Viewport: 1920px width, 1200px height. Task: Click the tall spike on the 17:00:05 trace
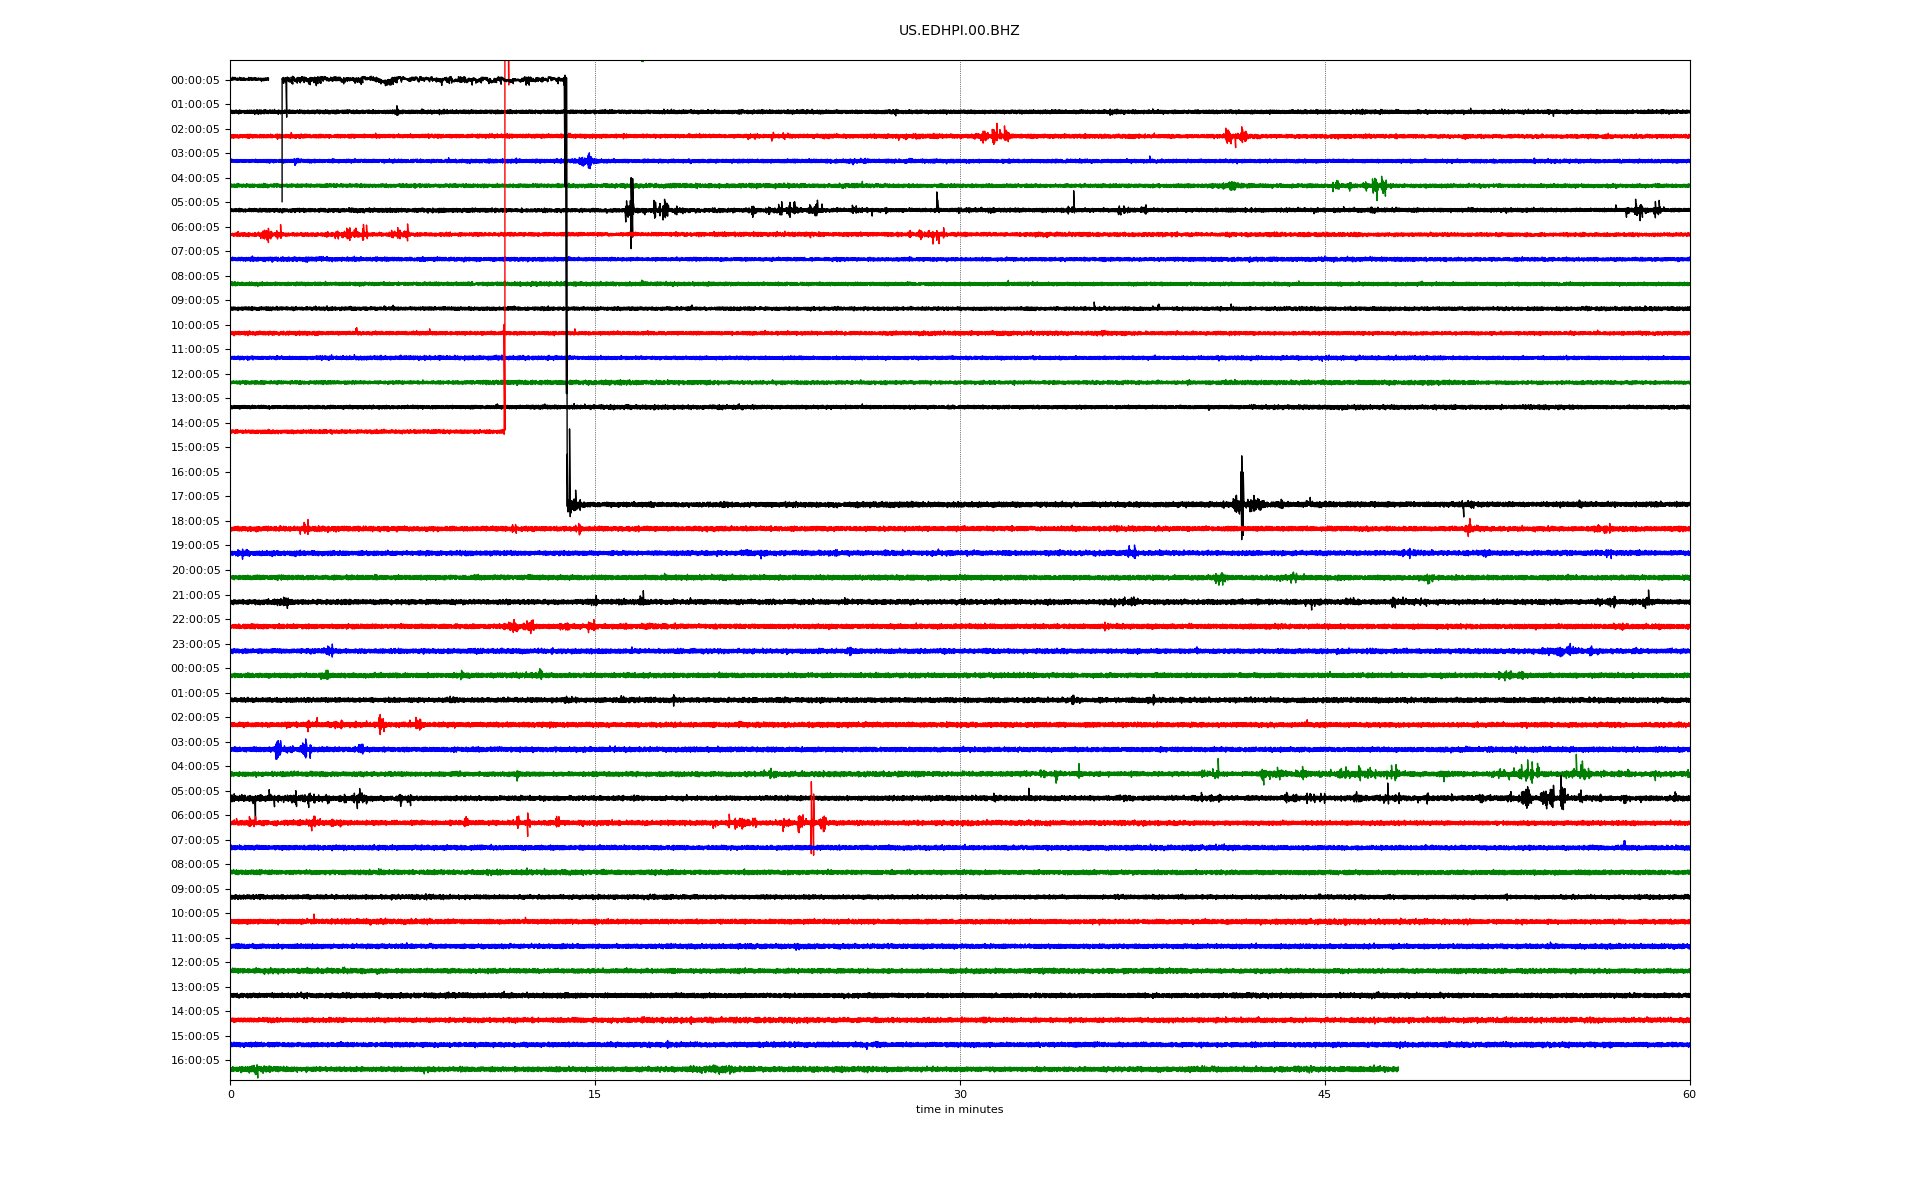point(1242,497)
